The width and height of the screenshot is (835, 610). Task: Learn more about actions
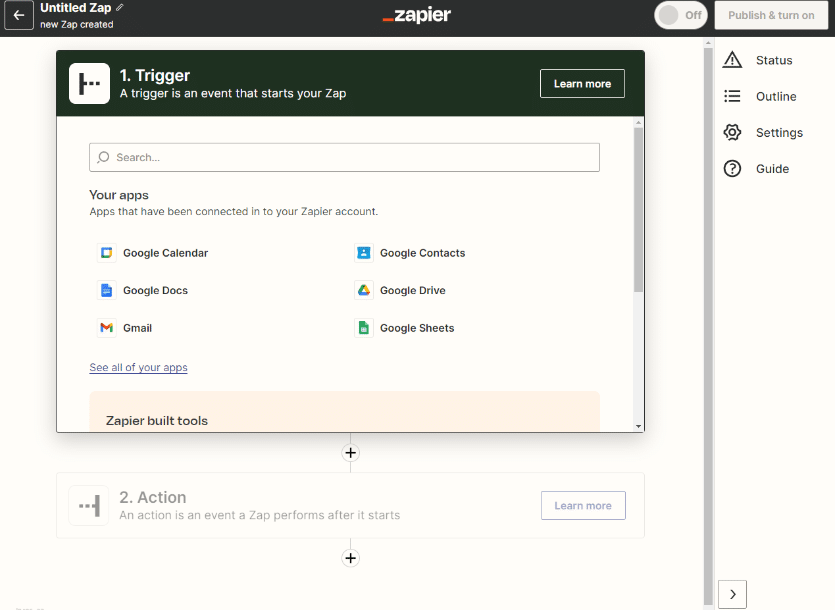(583, 505)
